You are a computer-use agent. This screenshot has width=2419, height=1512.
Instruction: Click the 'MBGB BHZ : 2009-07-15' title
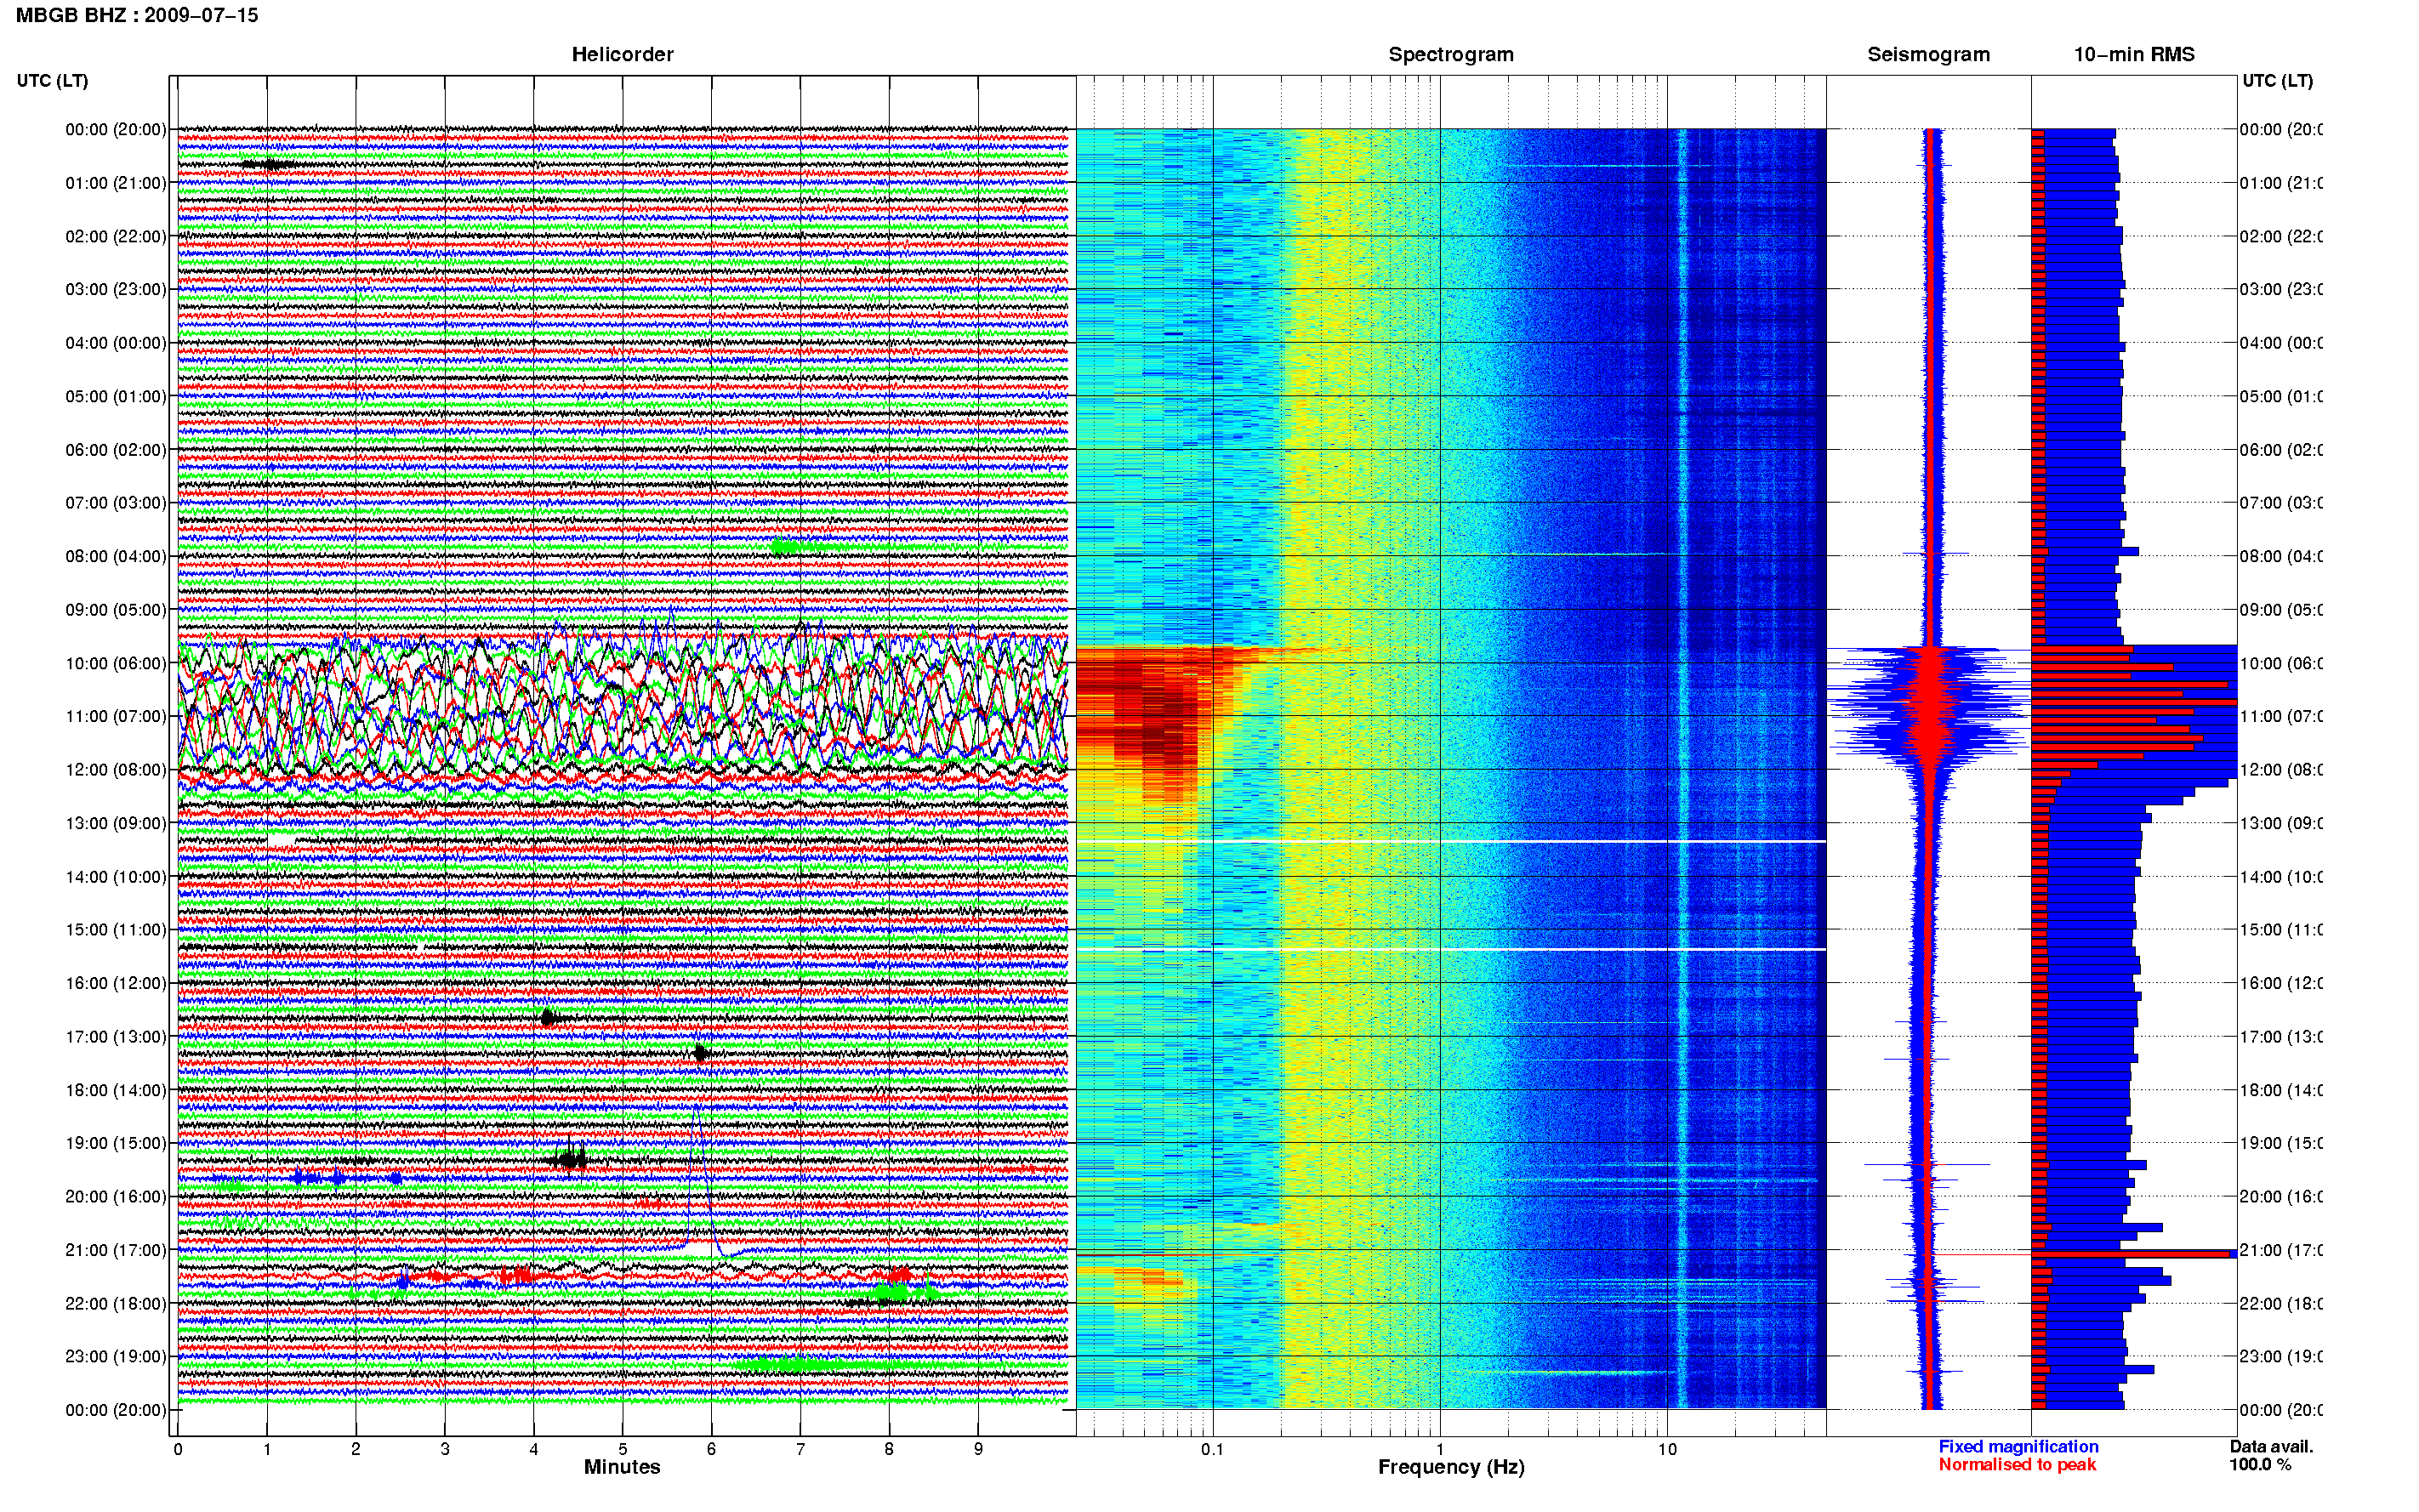[137, 15]
